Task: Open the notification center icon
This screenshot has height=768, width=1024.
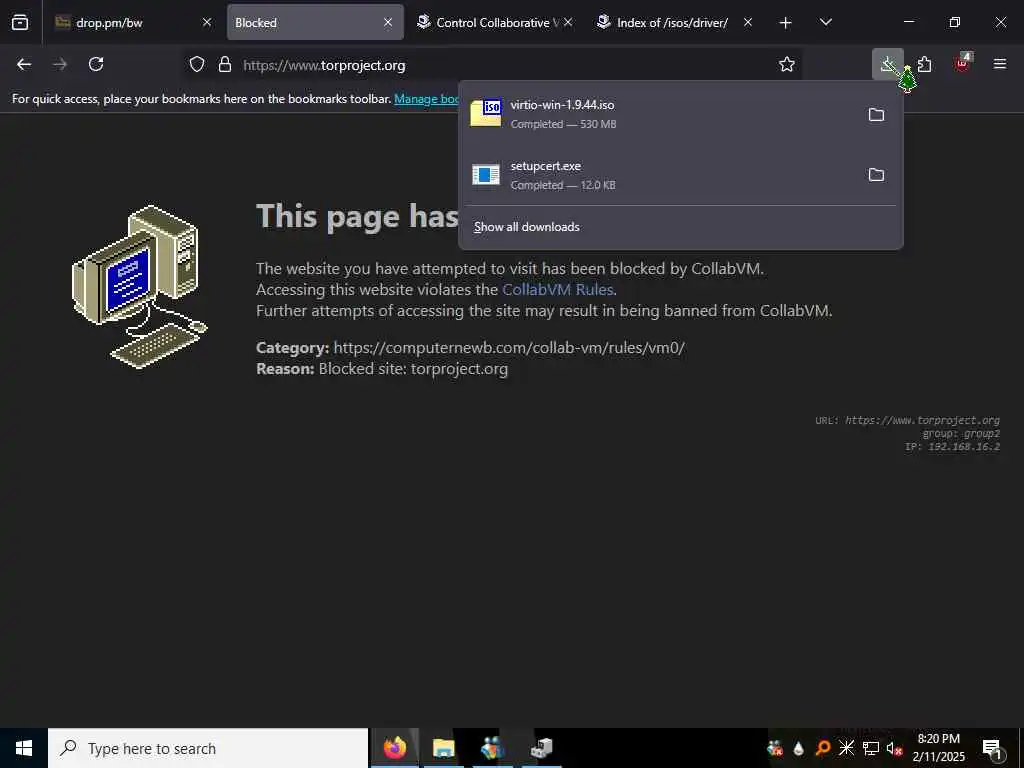Action: pyautogui.click(x=992, y=748)
